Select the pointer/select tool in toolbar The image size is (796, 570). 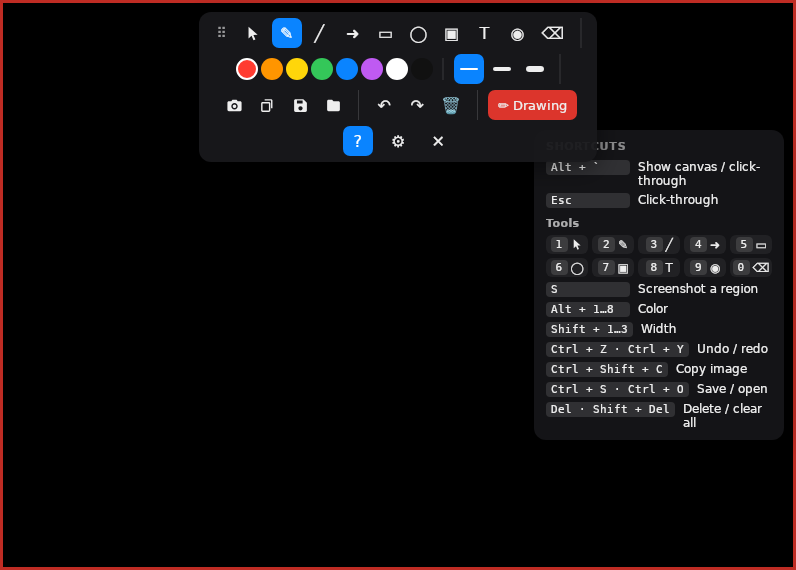pos(253,33)
